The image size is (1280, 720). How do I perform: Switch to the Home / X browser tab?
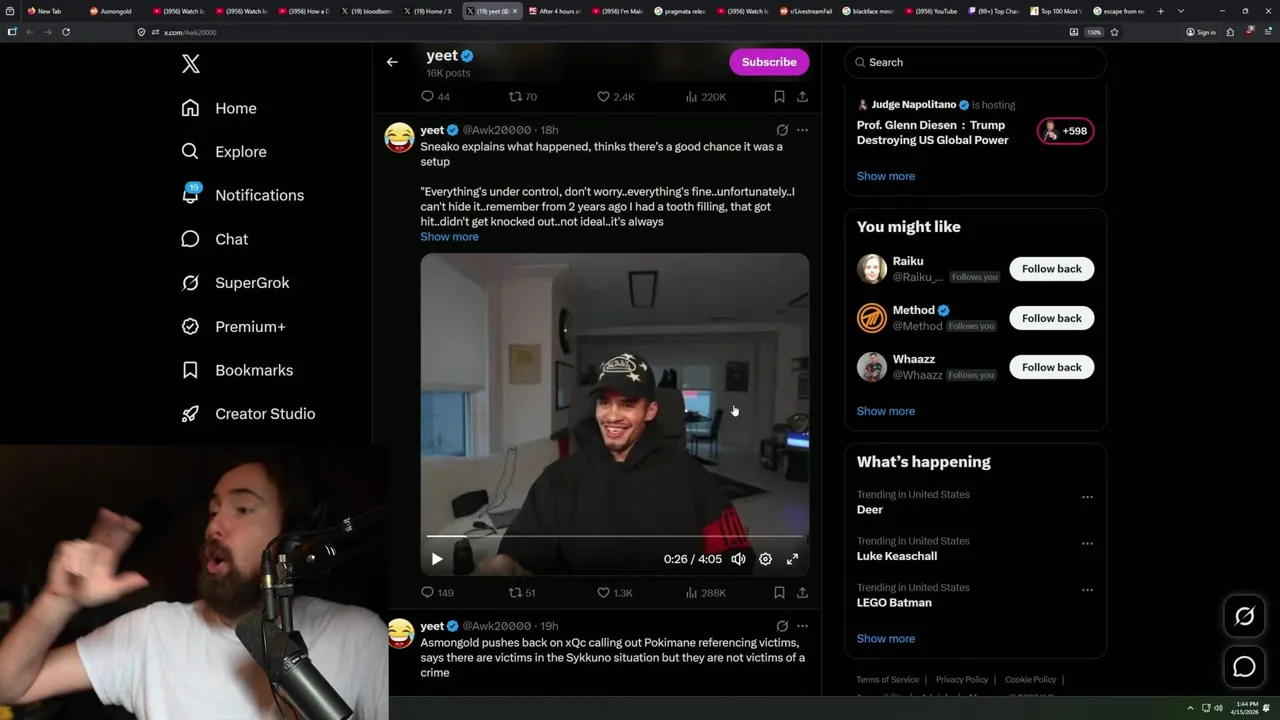point(429,11)
